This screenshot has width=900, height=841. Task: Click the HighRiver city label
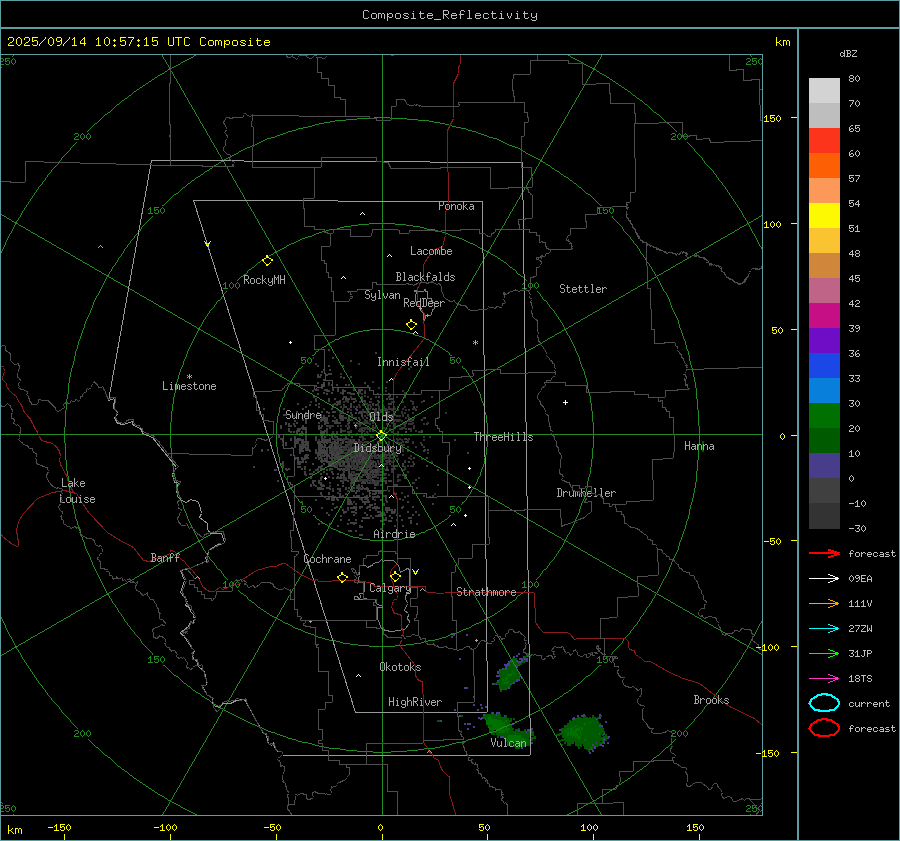point(415,702)
